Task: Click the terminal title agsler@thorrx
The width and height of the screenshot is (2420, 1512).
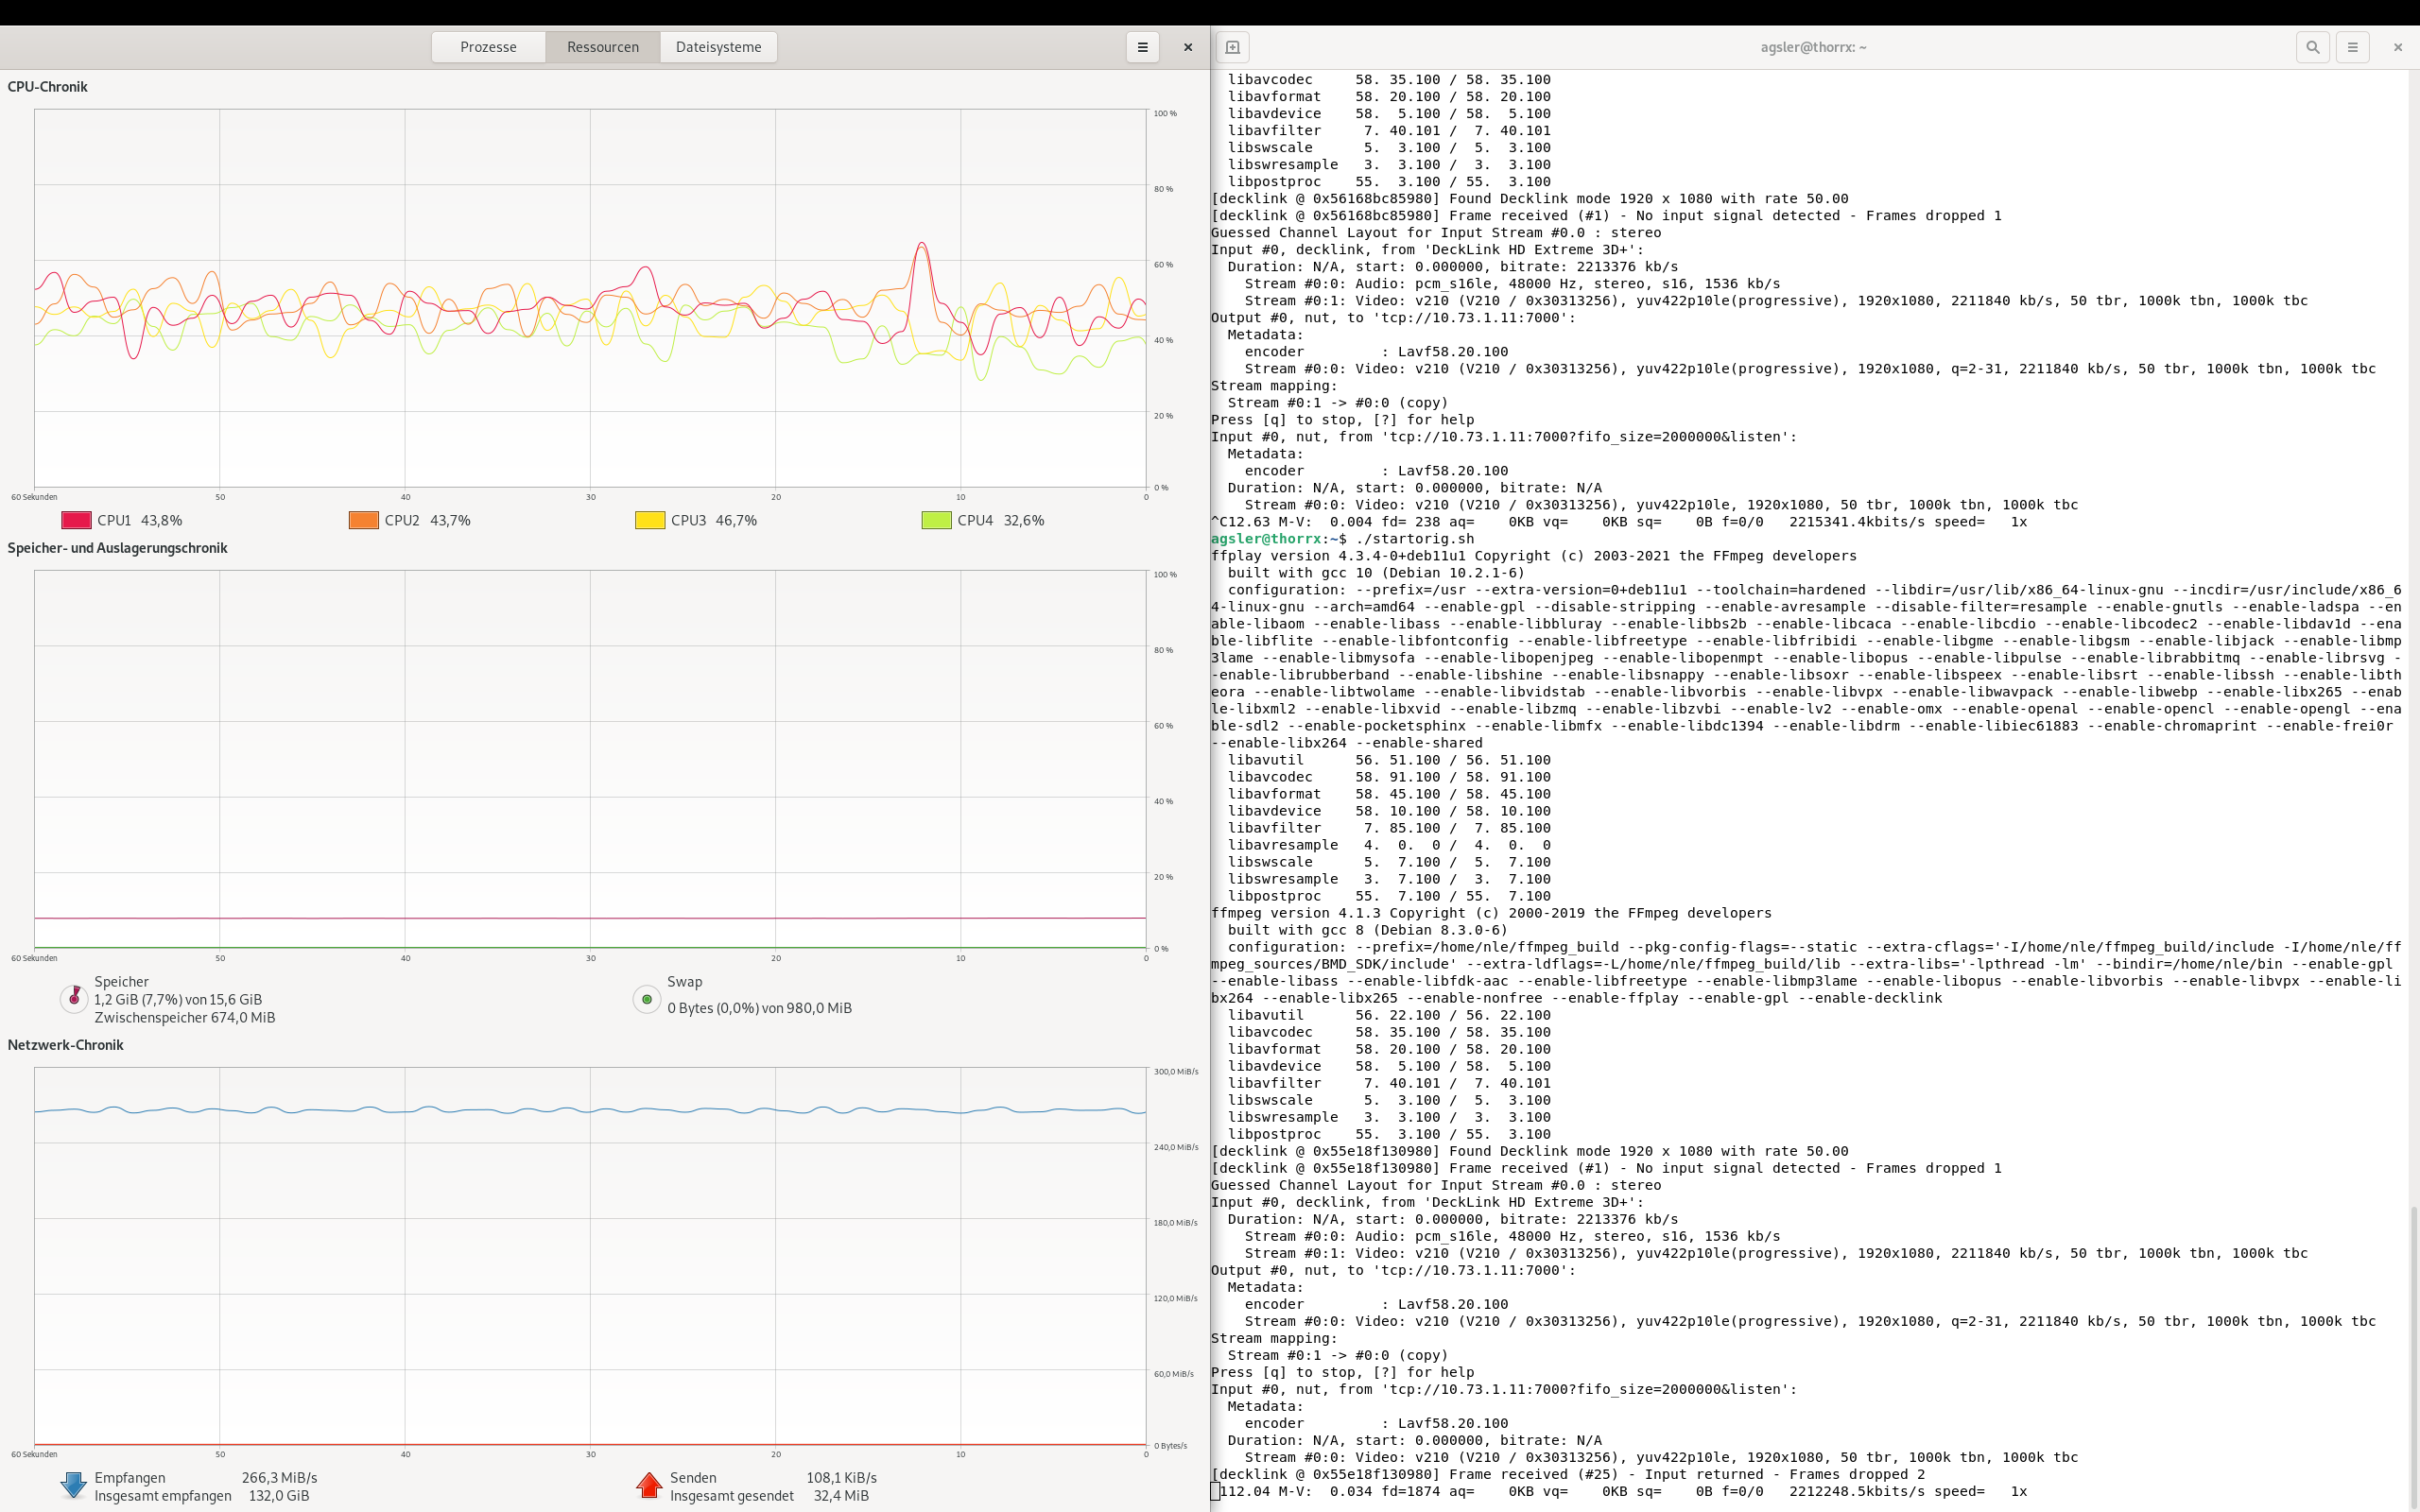Action: click(1813, 47)
